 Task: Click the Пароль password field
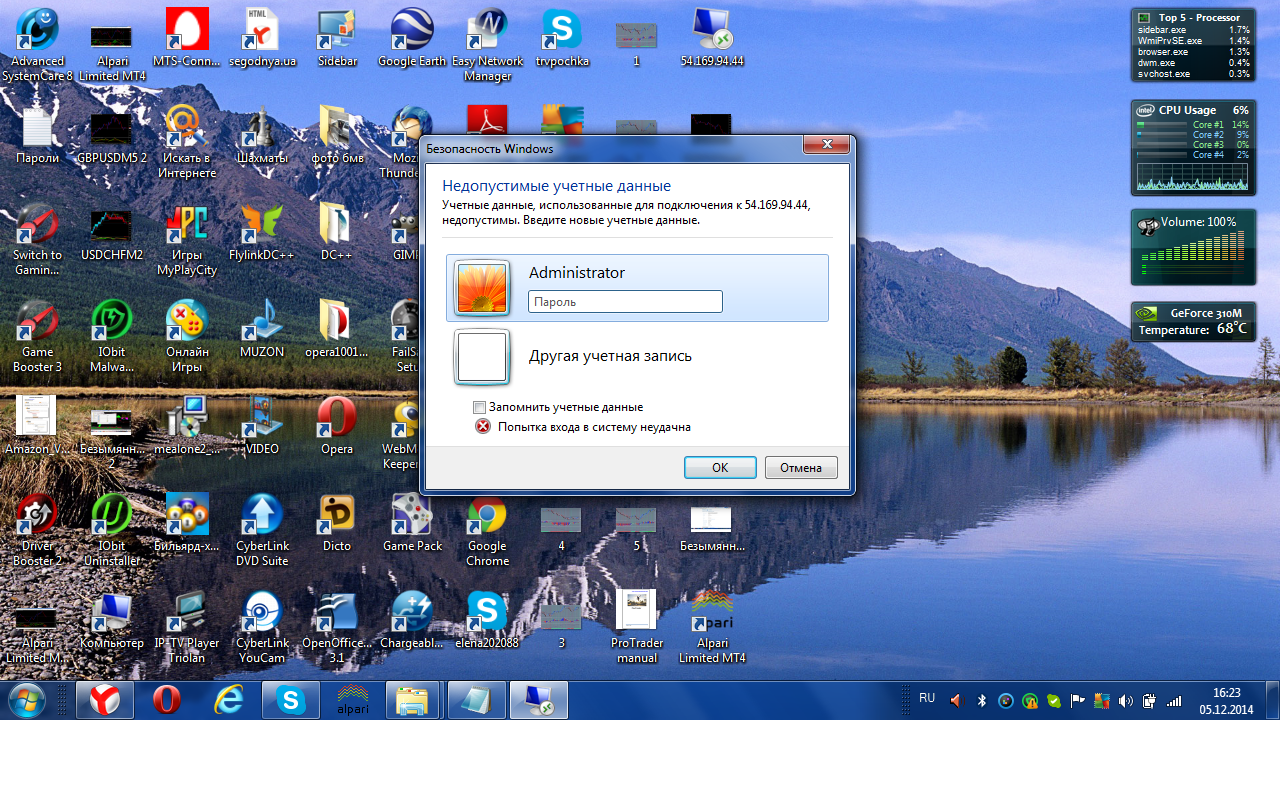tap(625, 301)
